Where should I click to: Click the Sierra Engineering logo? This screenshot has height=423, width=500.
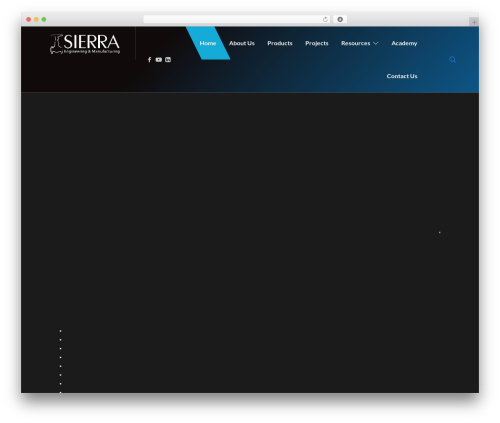coord(85,44)
